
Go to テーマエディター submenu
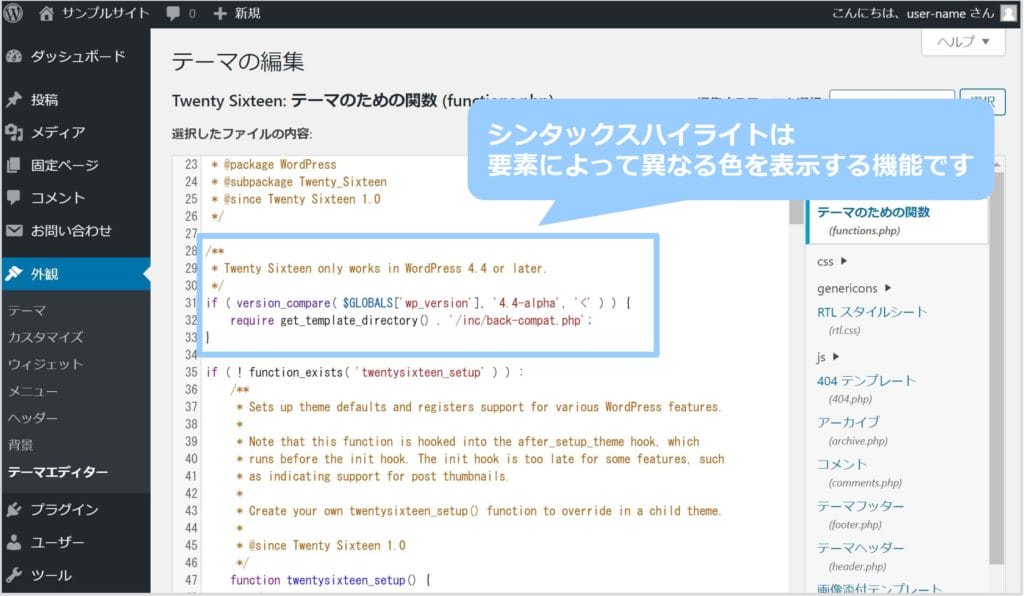(58, 472)
